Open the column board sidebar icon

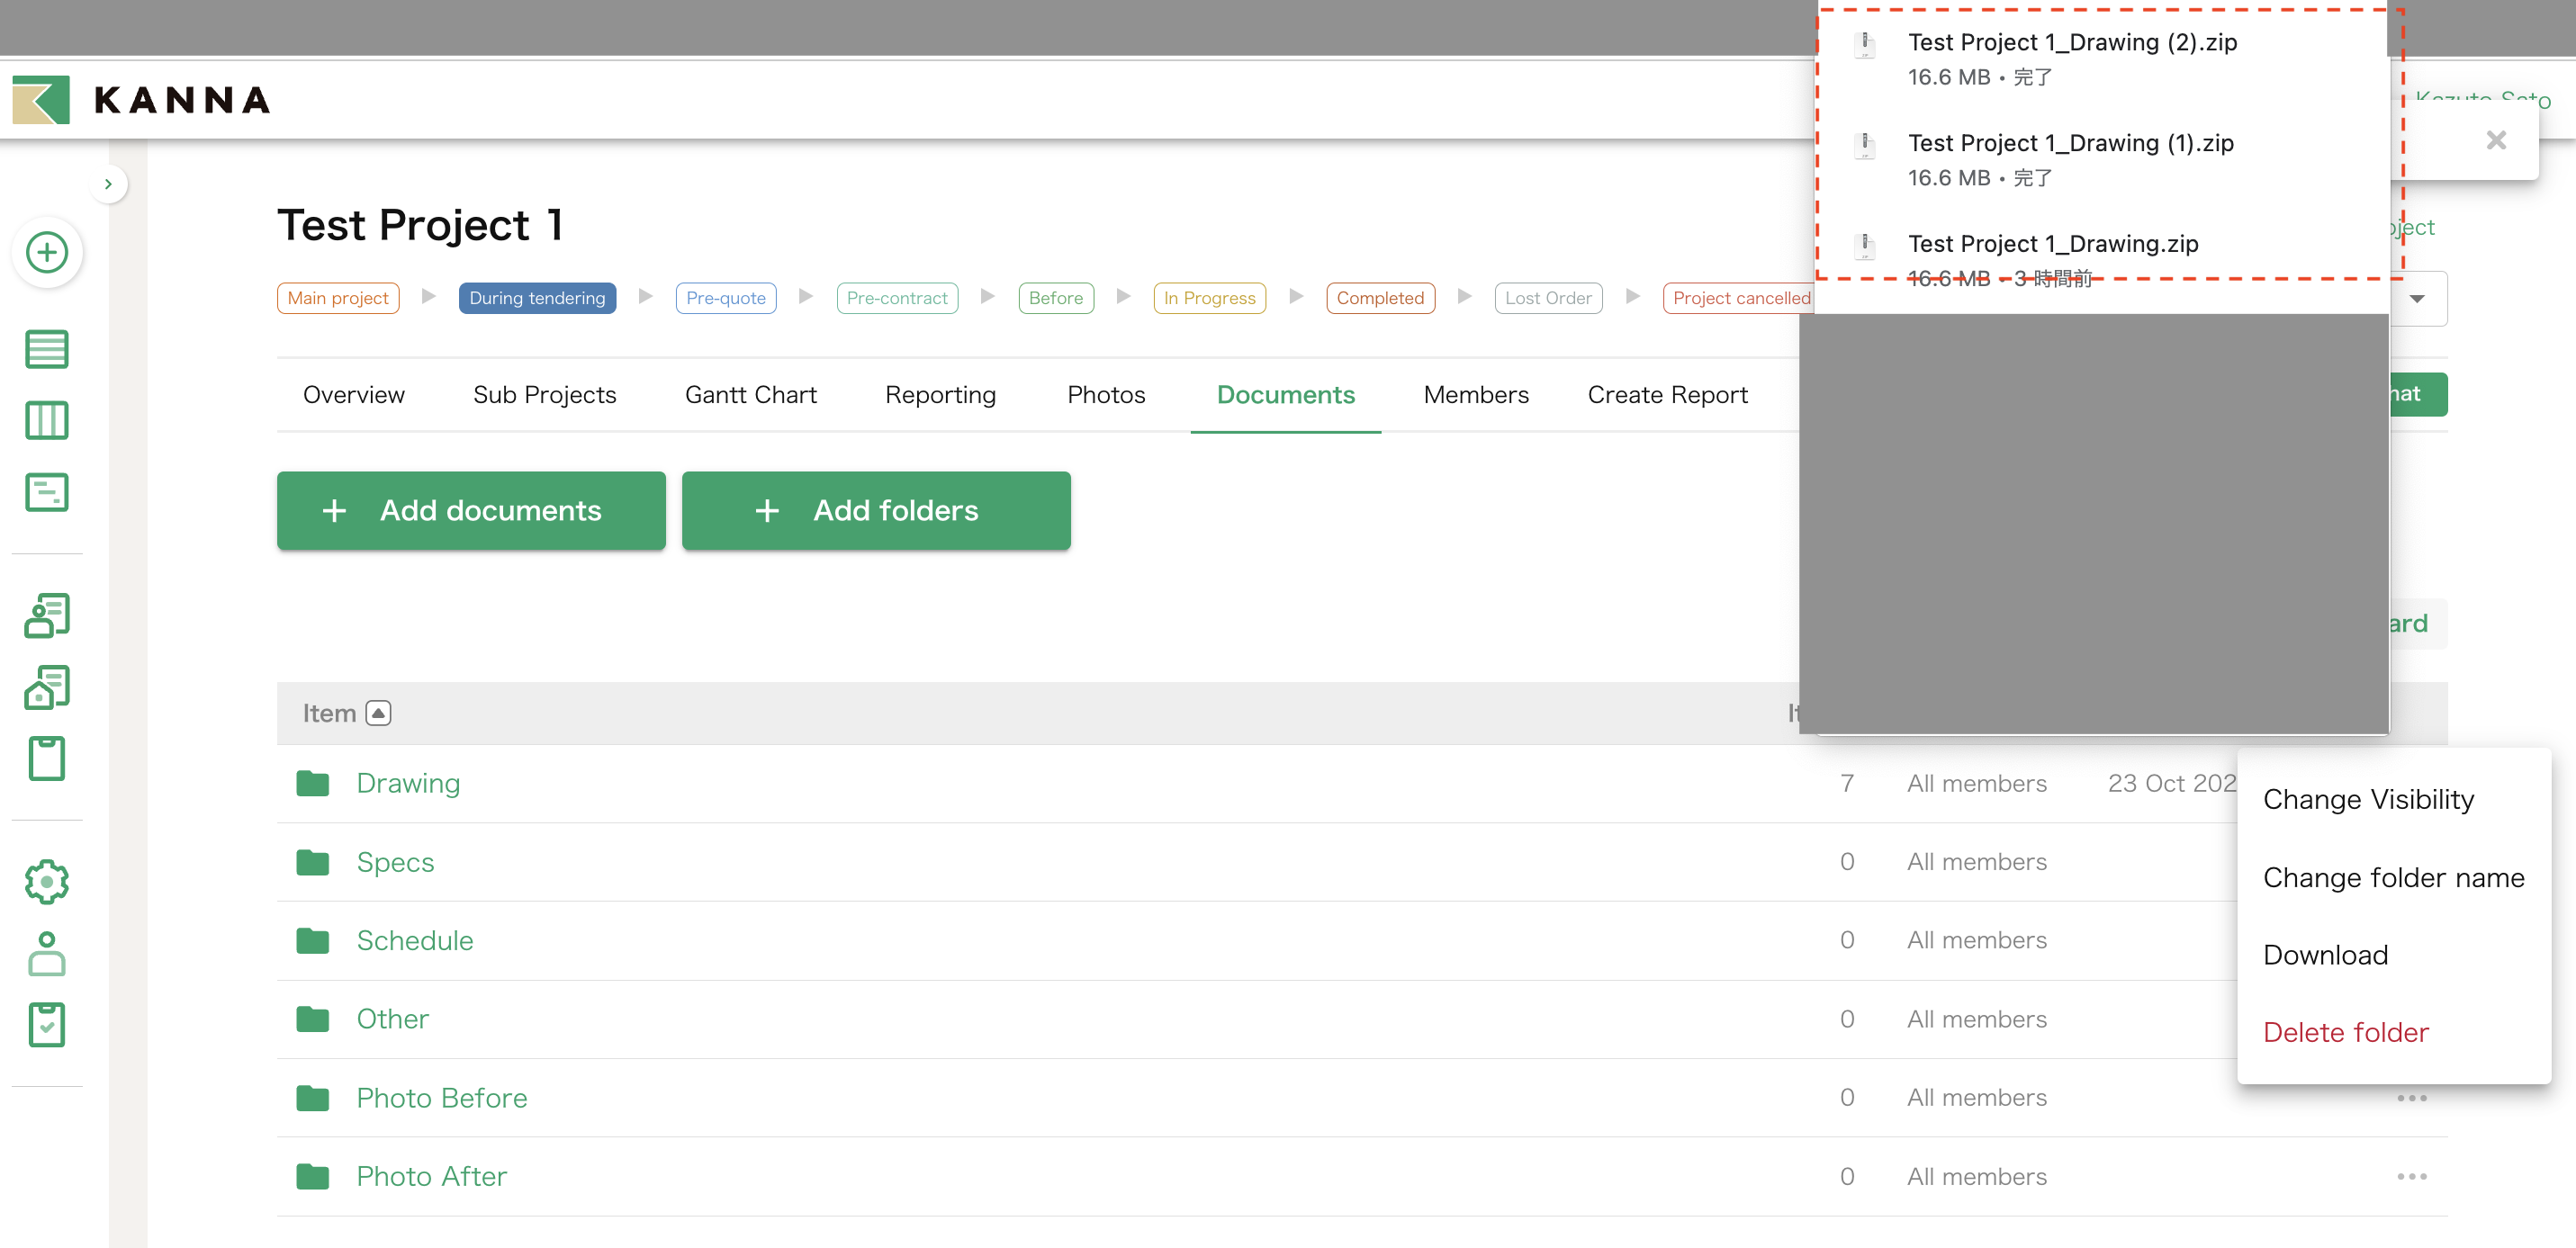click(x=46, y=420)
